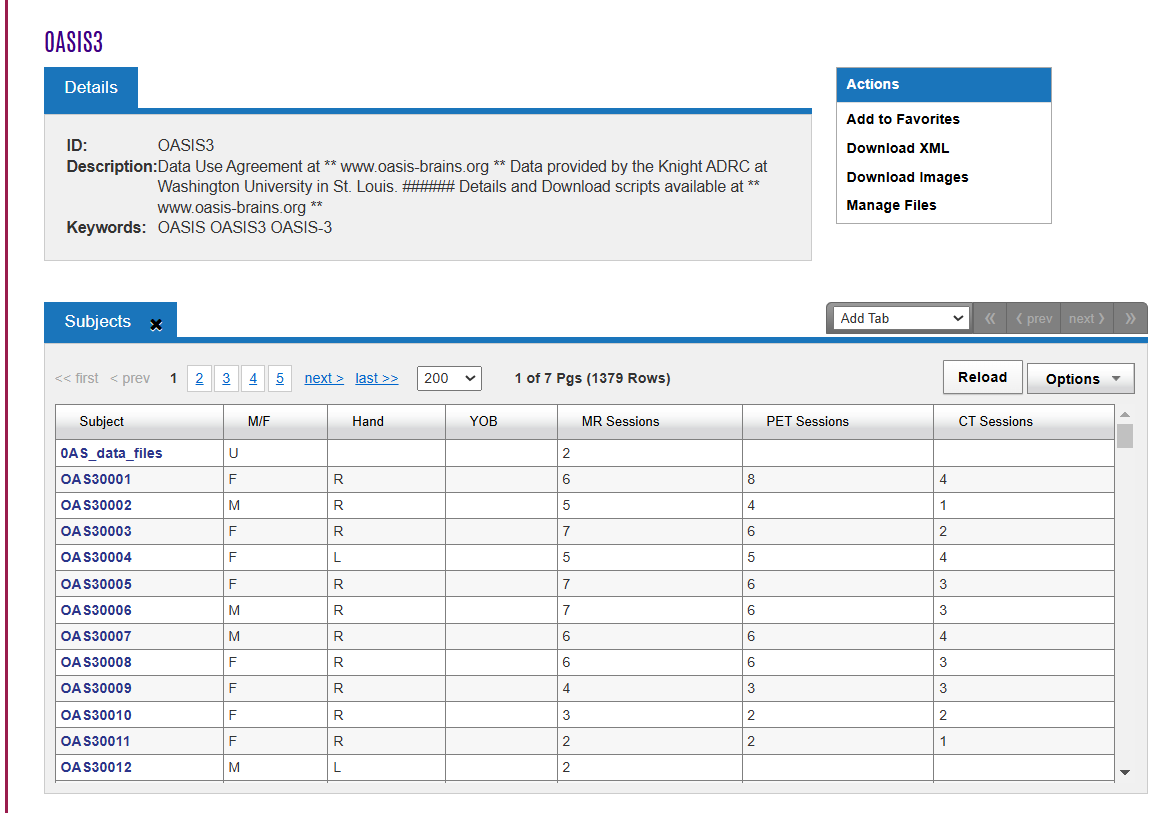Viewport: 1154px width, 813px height.
Task: Choose Manage Files action
Action: [891, 205]
